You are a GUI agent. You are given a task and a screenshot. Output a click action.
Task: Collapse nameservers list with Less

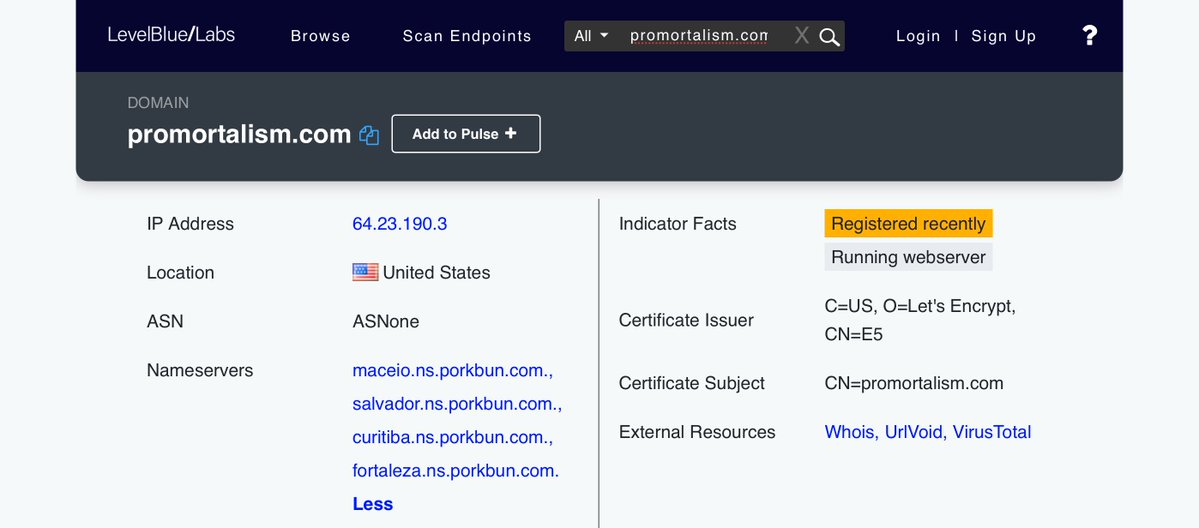click(x=372, y=504)
